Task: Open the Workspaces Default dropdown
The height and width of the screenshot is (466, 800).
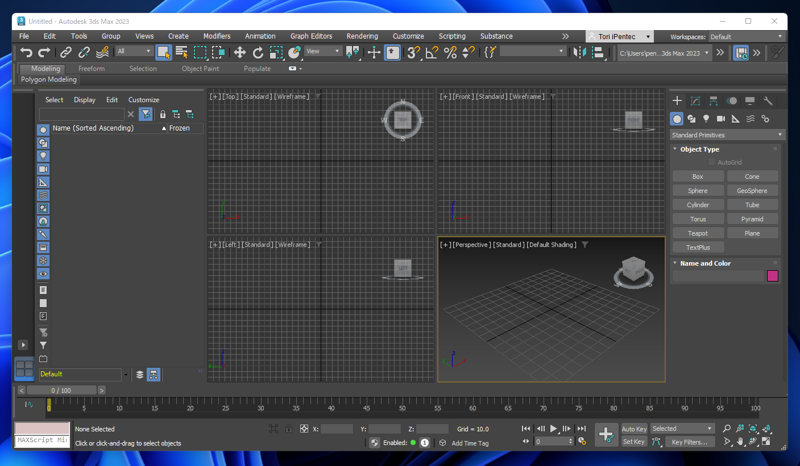Action: (x=746, y=36)
